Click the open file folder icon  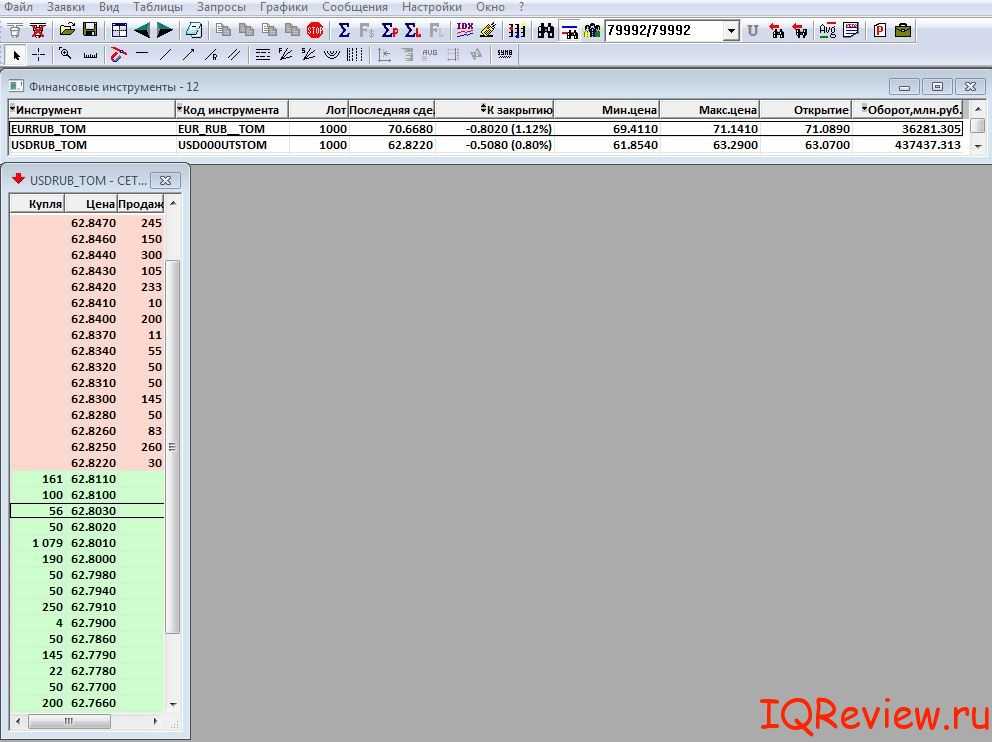pos(66,31)
